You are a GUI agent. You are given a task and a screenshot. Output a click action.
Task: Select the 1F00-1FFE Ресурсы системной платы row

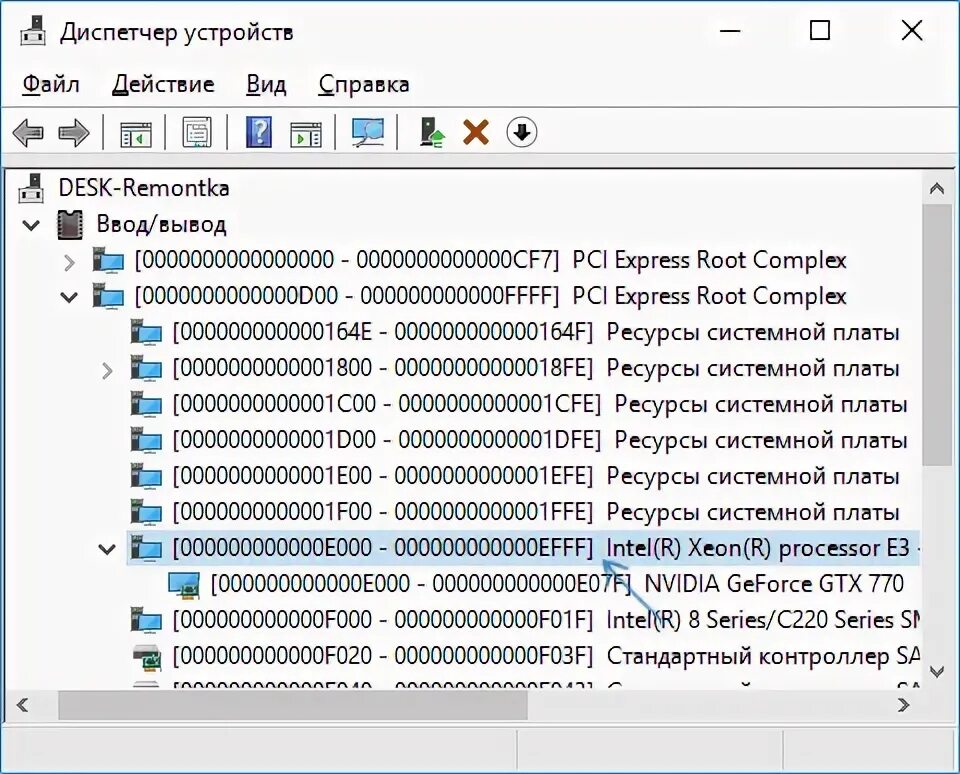(536, 512)
